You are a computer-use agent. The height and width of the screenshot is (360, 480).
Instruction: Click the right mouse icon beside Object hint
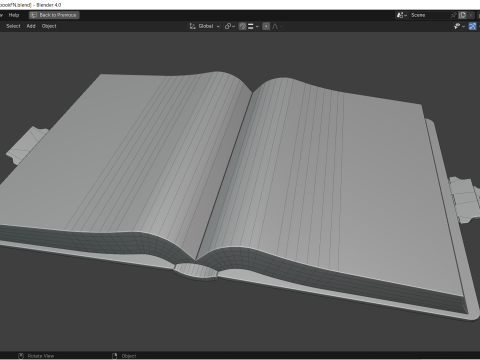pos(115,356)
